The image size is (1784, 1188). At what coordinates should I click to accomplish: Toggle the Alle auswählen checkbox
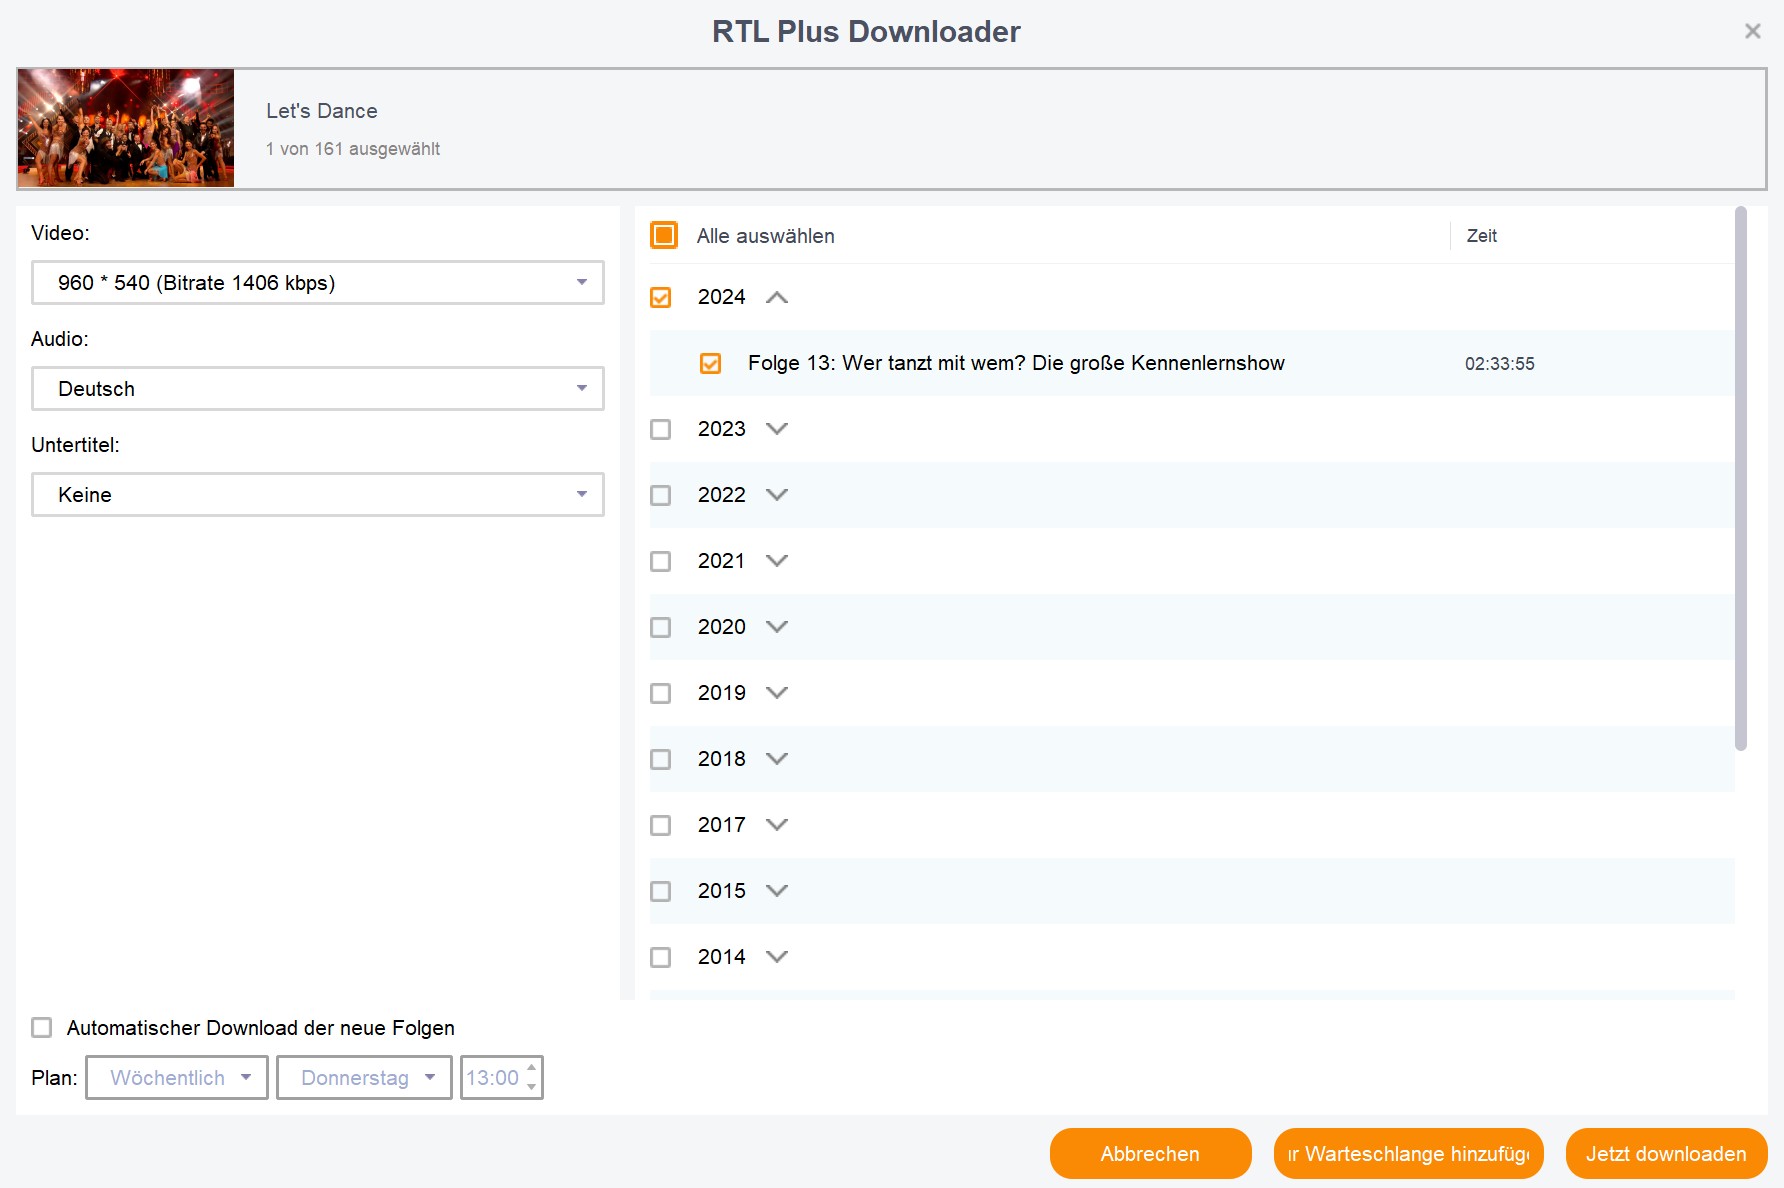click(664, 235)
